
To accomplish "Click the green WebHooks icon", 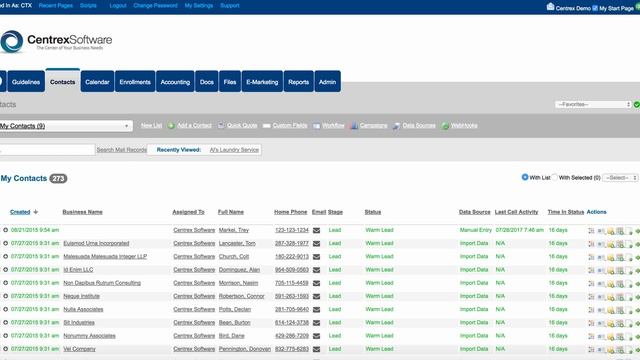I will click(x=445, y=126).
